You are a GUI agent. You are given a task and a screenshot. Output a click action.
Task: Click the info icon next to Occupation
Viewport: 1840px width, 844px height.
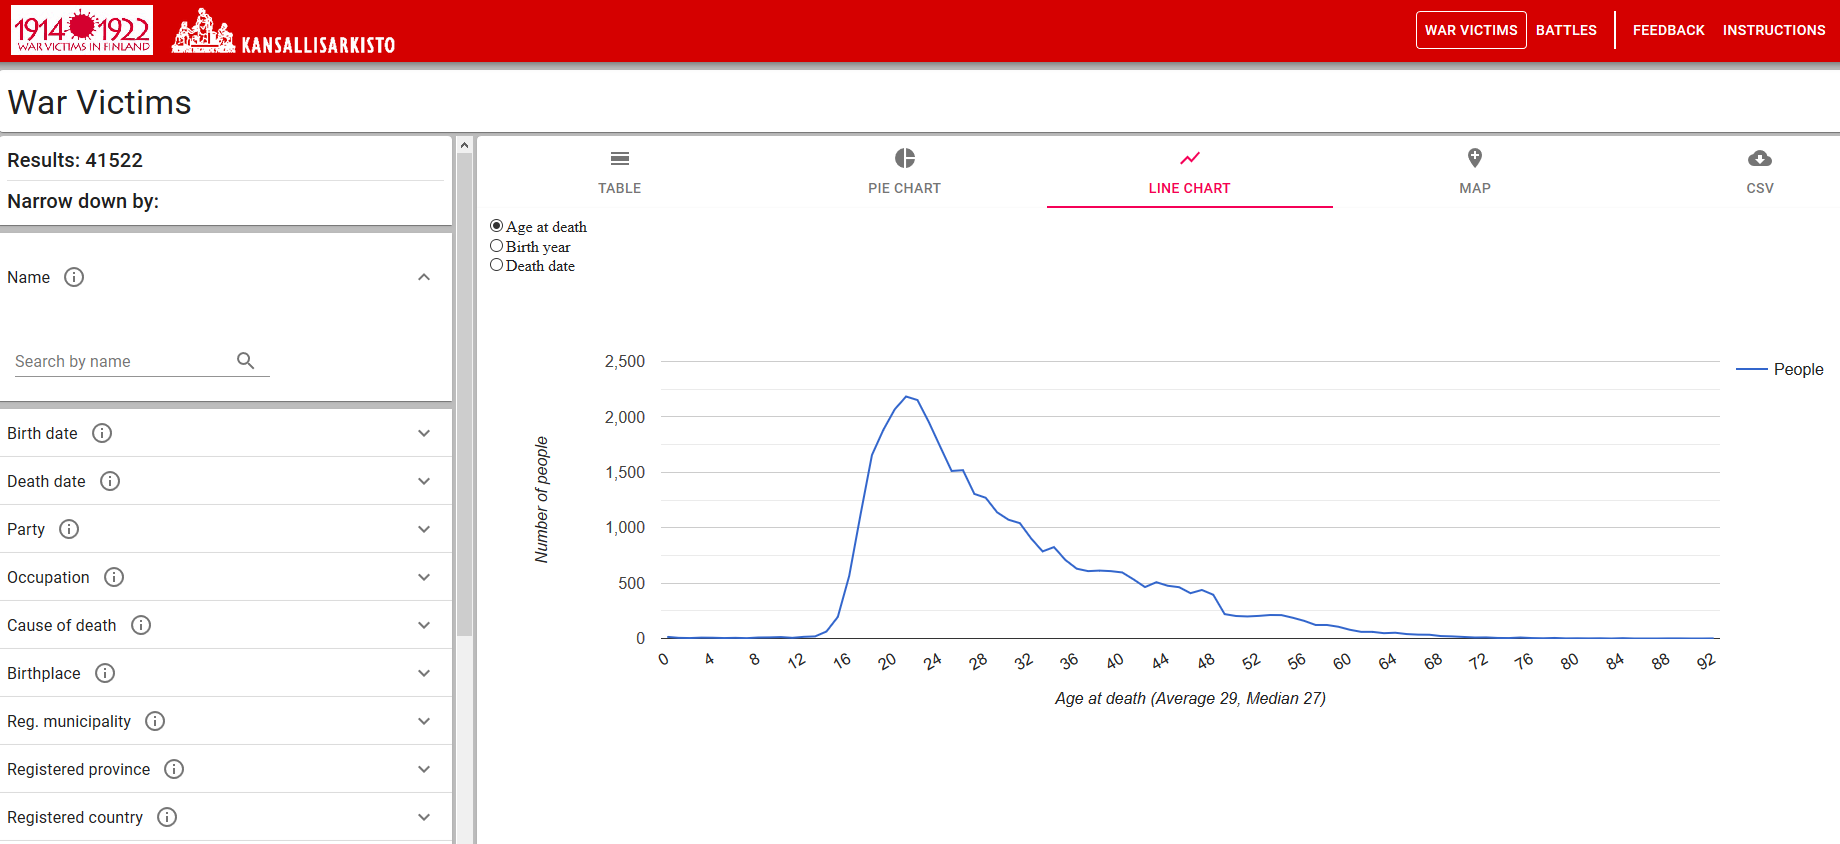click(x=114, y=577)
